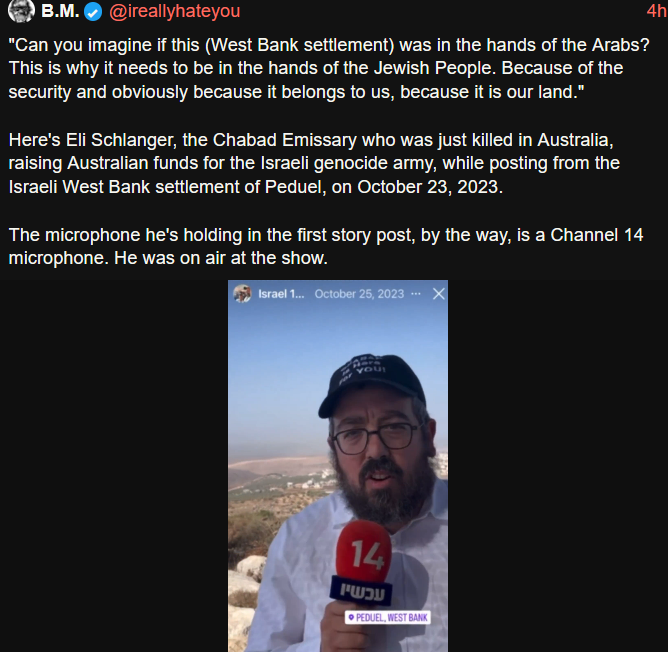Click the B.M. display name

coord(60,11)
